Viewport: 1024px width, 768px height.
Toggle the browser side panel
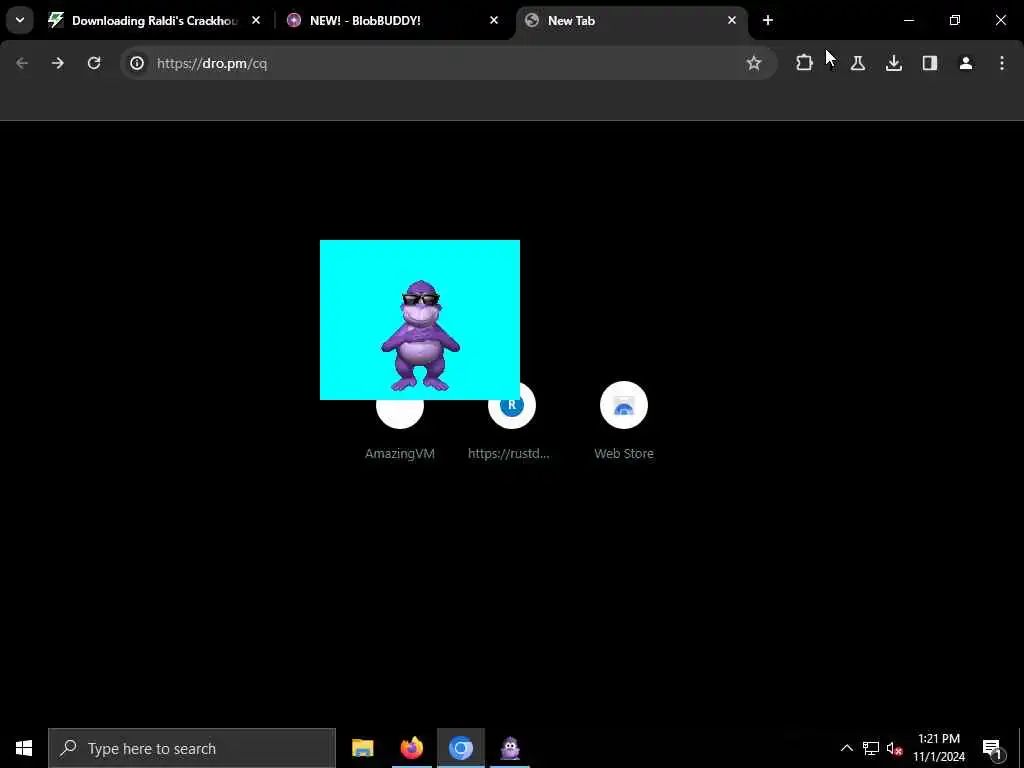point(929,63)
